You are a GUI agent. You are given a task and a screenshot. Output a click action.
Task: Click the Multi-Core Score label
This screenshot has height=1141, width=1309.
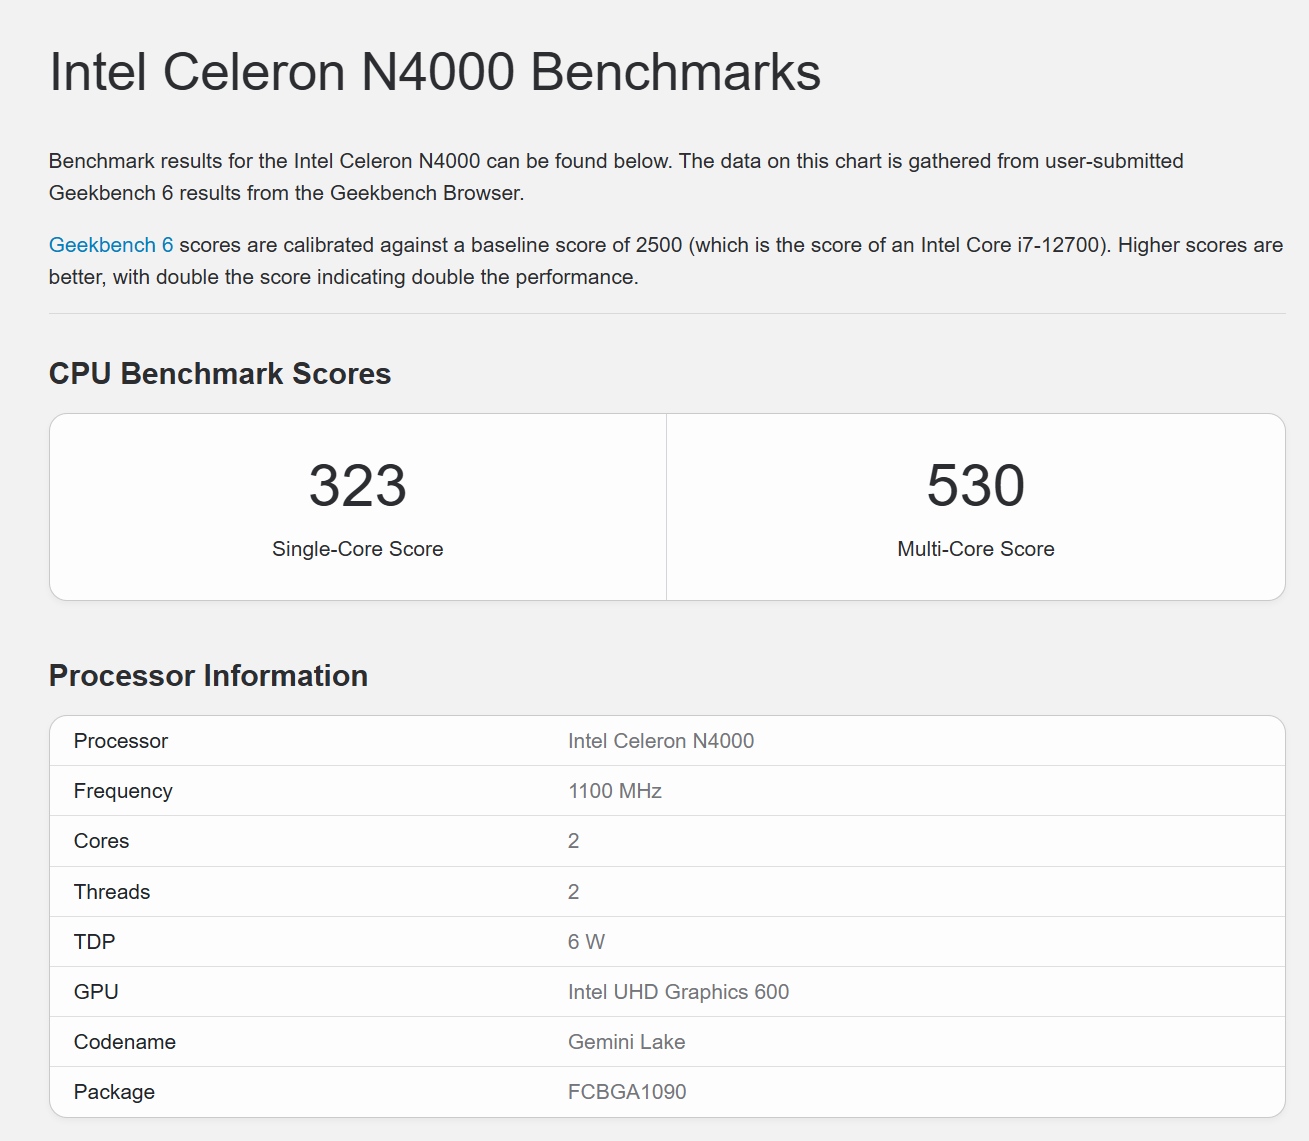(975, 549)
